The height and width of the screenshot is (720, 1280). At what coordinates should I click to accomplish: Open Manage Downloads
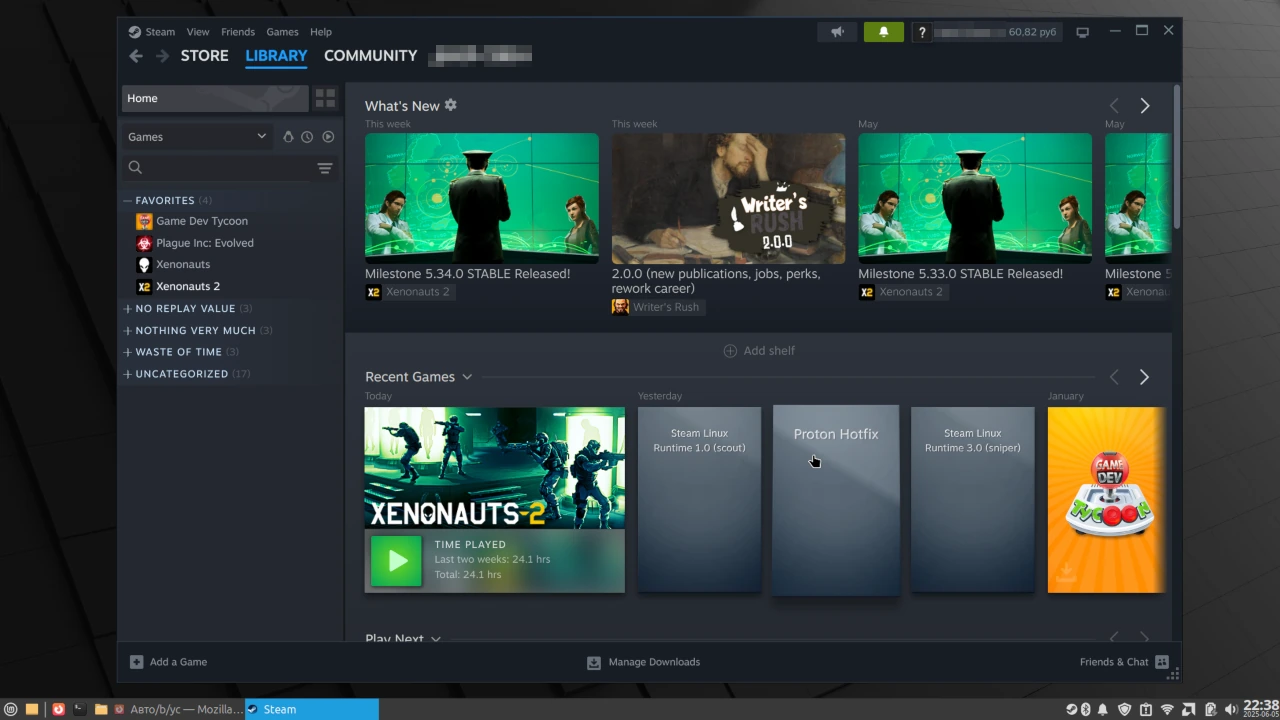tap(643, 662)
